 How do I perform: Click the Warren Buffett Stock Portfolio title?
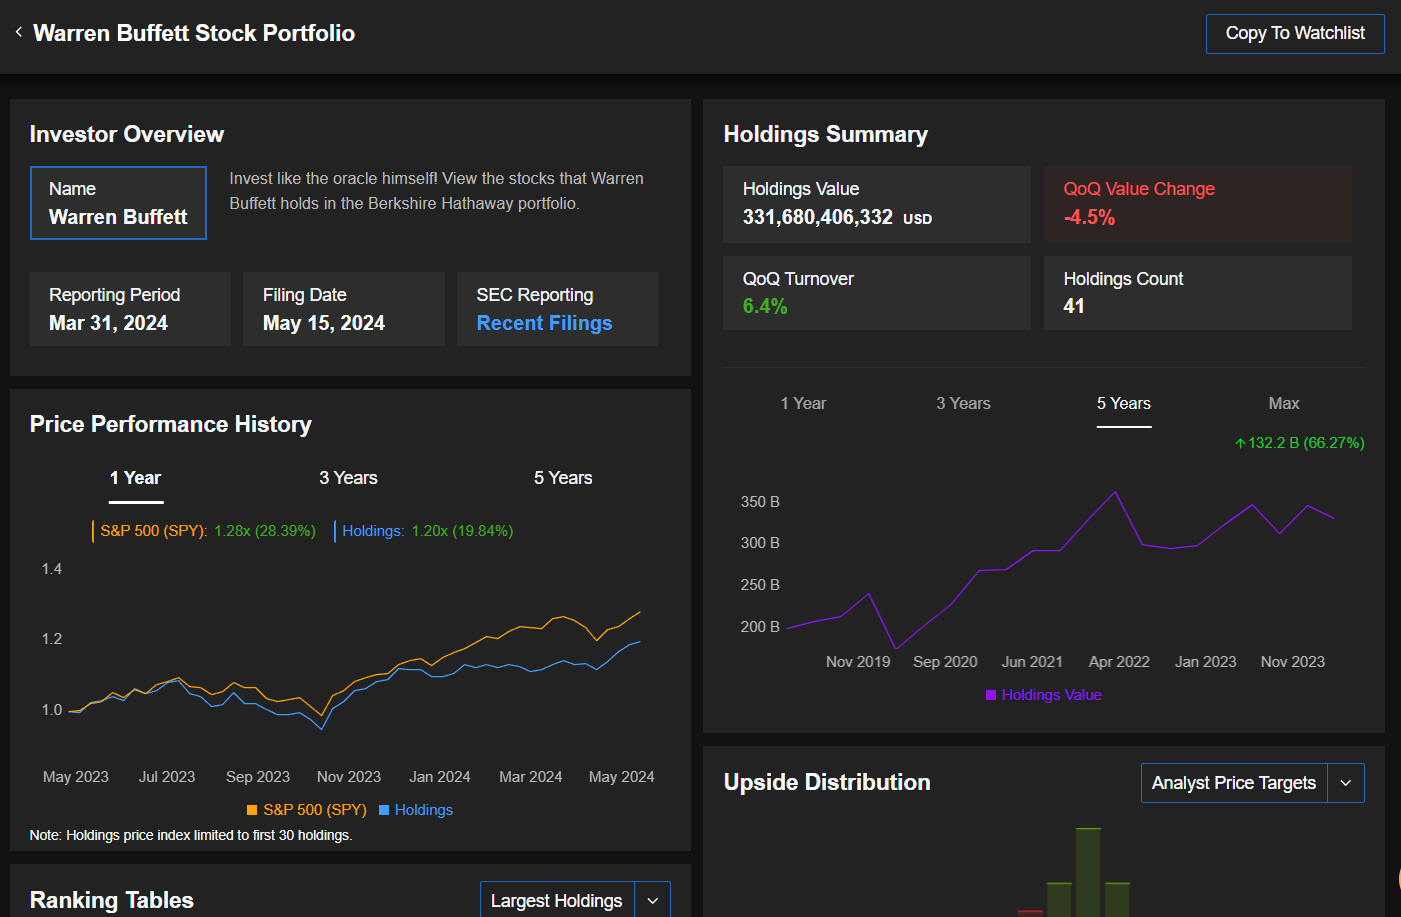click(x=194, y=33)
